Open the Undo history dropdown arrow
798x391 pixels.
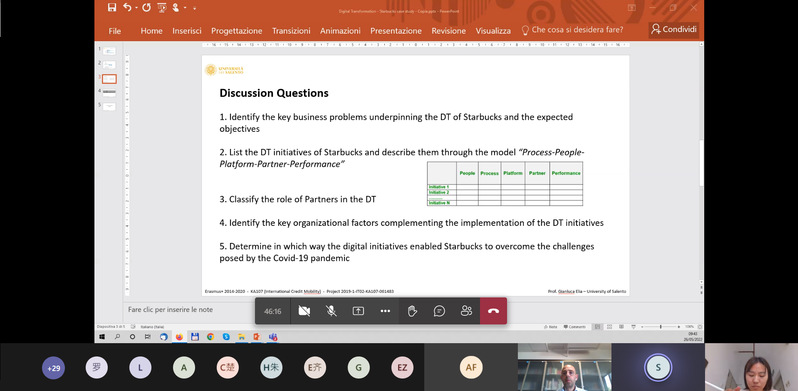[x=137, y=8]
